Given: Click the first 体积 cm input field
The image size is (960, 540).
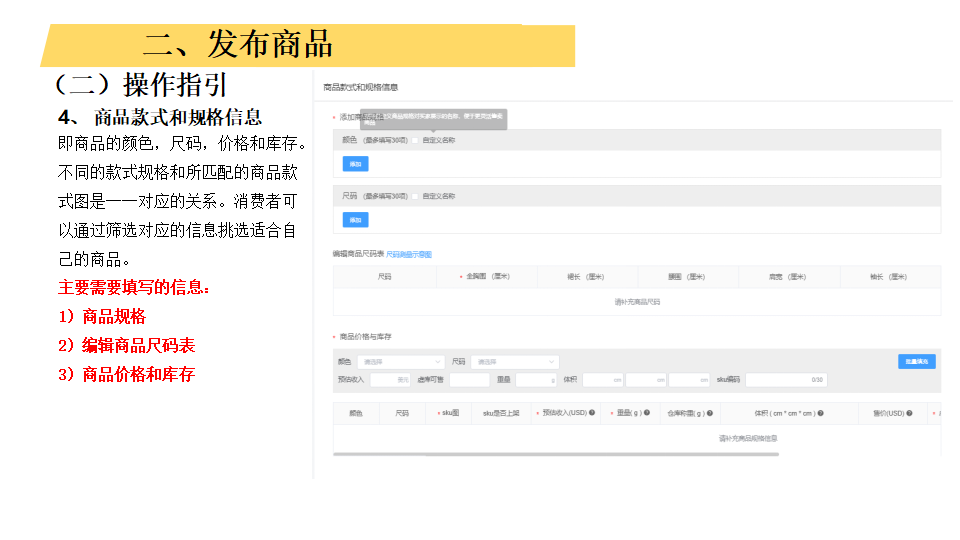Looking at the screenshot, I should coord(603,380).
